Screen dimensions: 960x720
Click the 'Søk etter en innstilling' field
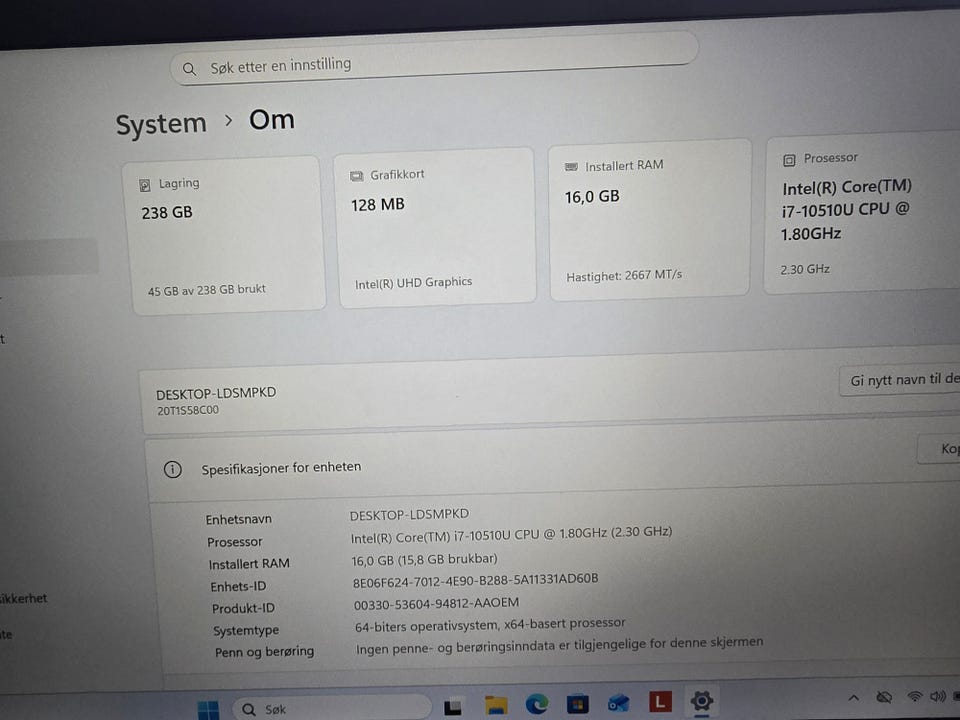433,61
